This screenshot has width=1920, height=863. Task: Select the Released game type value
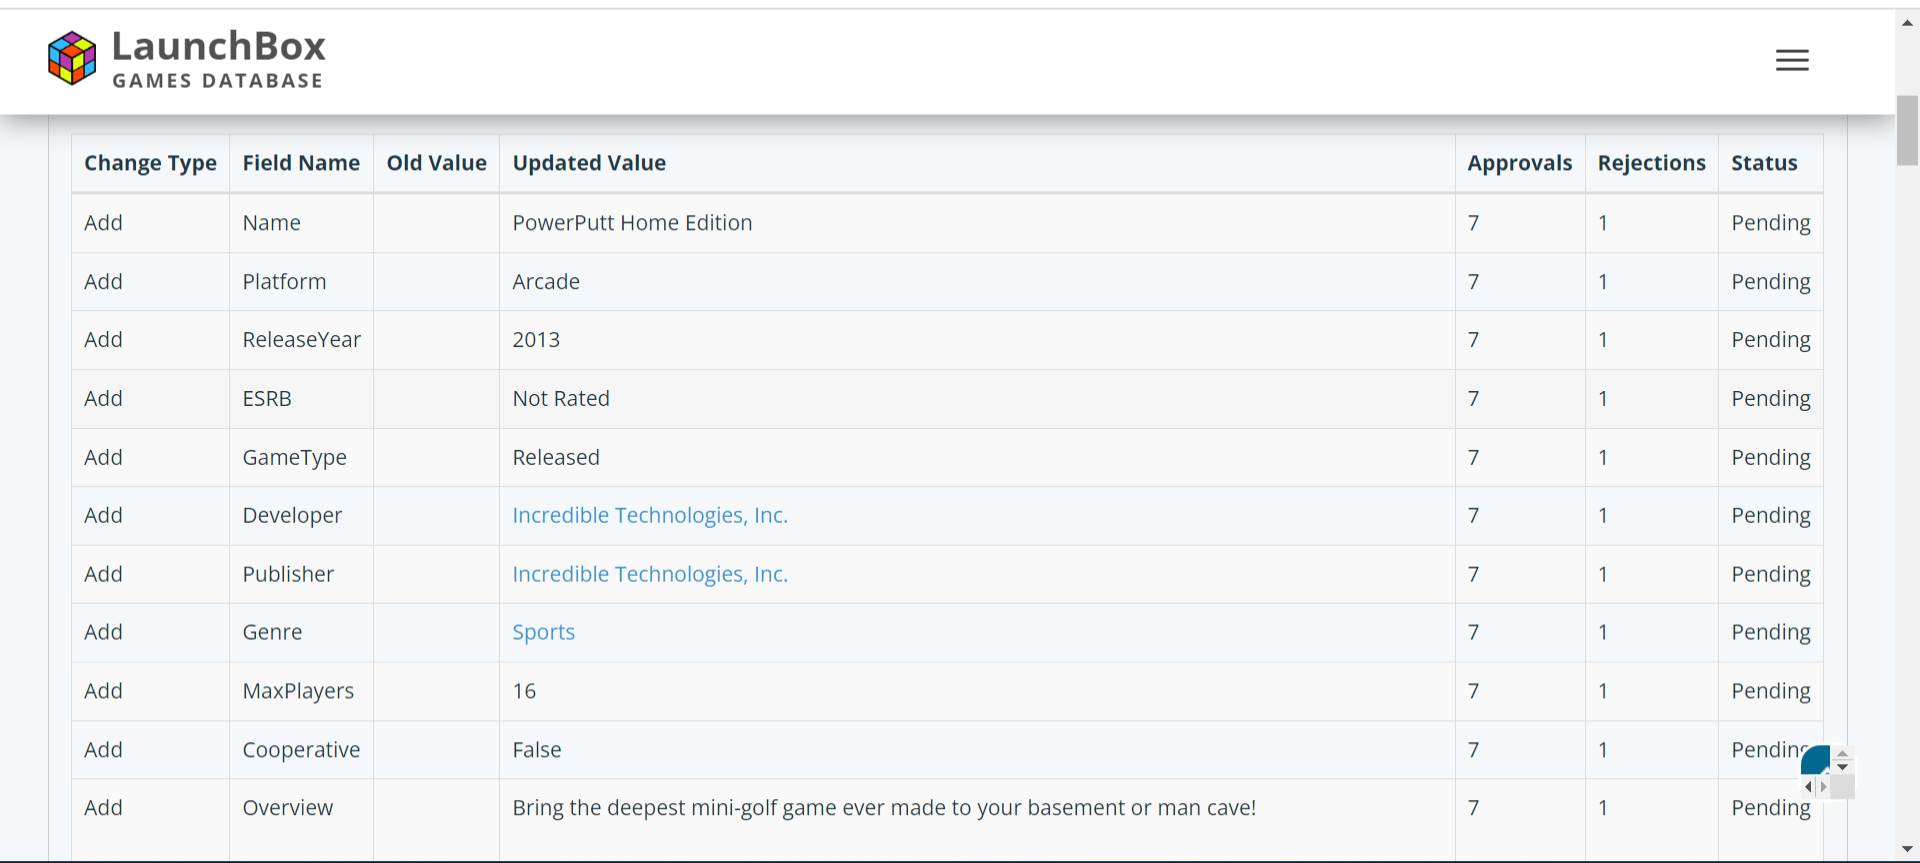coord(556,457)
